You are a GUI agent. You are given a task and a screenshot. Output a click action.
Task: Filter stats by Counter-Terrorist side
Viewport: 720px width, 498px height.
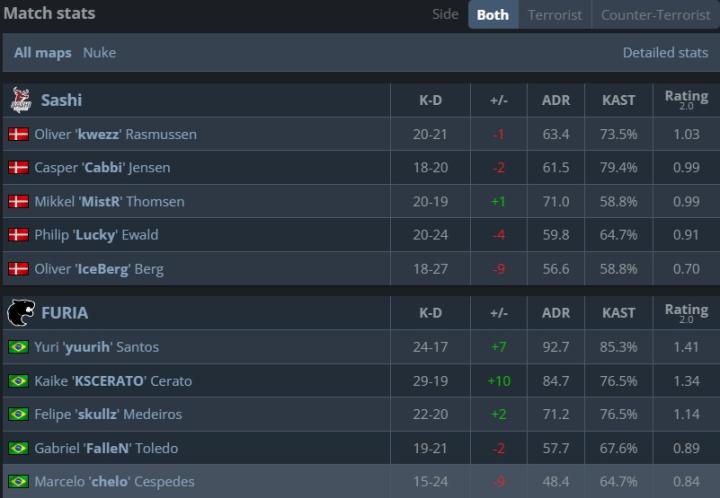coord(655,15)
